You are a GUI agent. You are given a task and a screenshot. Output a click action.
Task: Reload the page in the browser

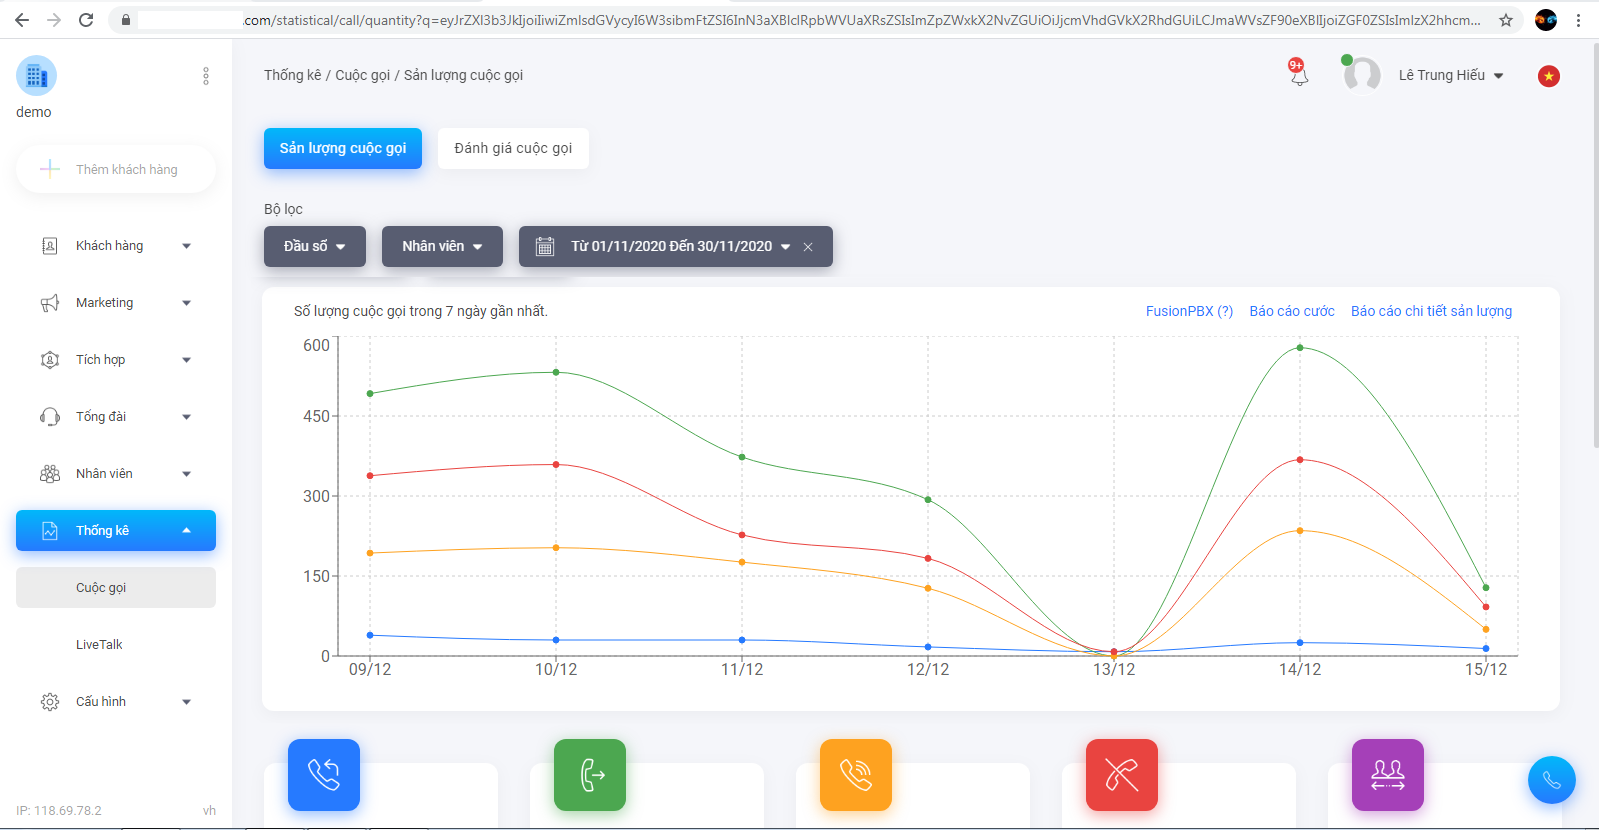point(86,20)
